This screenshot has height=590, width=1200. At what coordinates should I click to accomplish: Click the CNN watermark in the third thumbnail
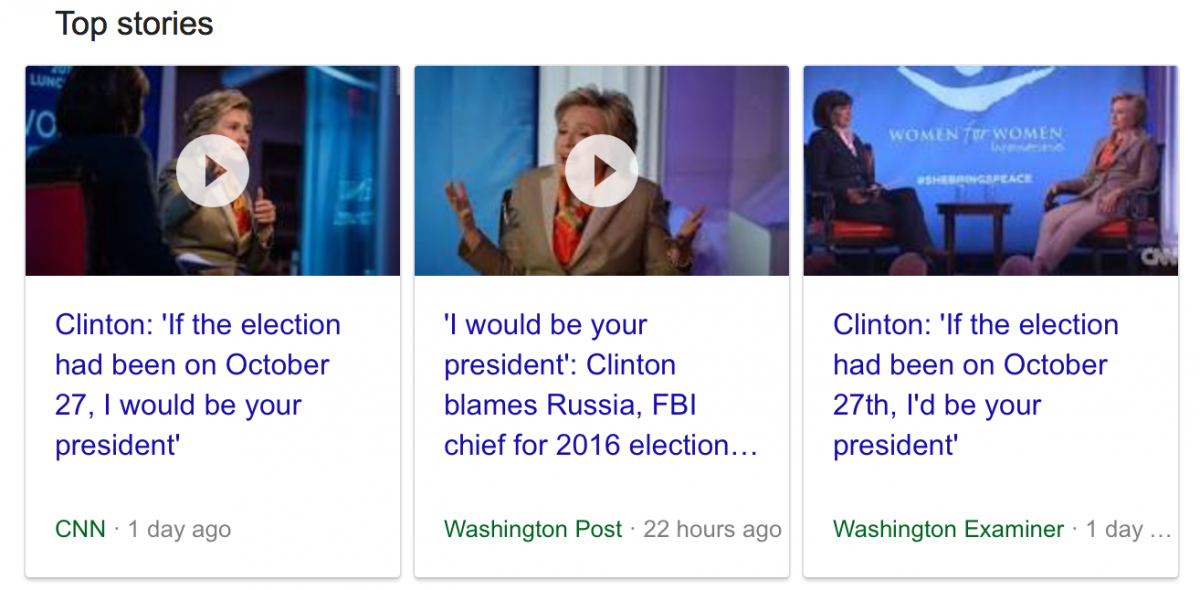pyautogui.click(x=1160, y=256)
